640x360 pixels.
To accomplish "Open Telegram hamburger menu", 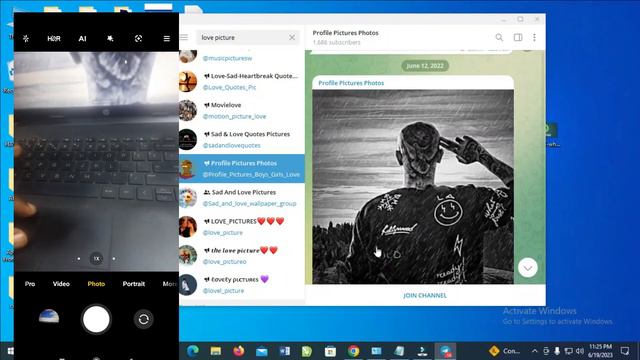I will coord(184,38).
